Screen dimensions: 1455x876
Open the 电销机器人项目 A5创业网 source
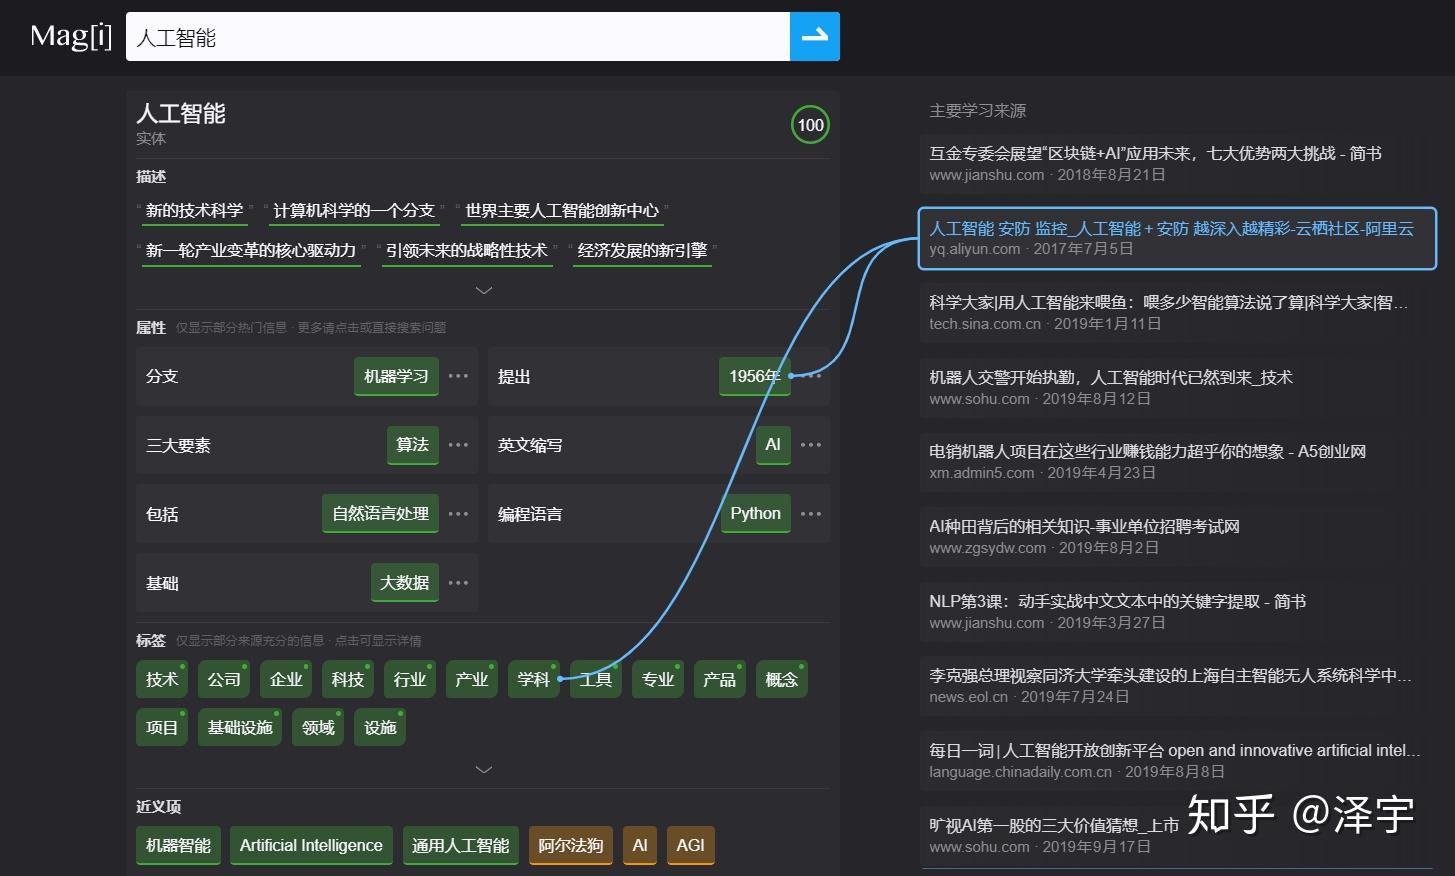(1177, 461)
